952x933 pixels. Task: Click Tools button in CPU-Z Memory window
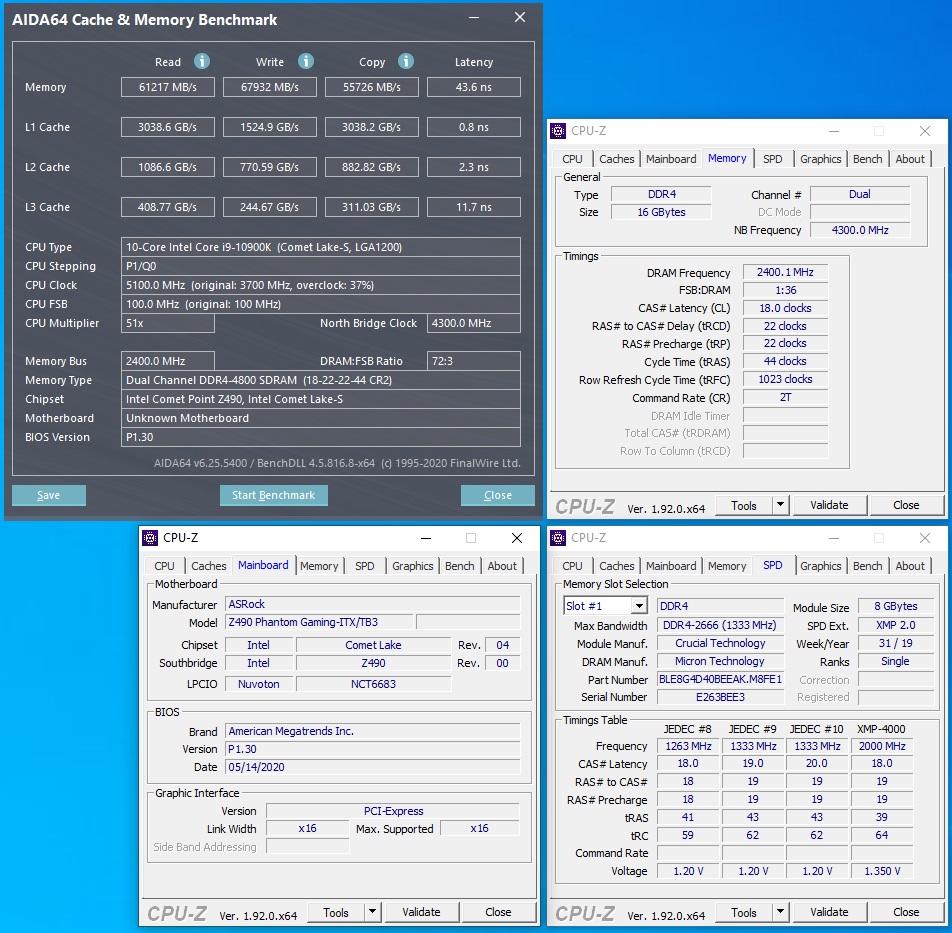point(744,505)
